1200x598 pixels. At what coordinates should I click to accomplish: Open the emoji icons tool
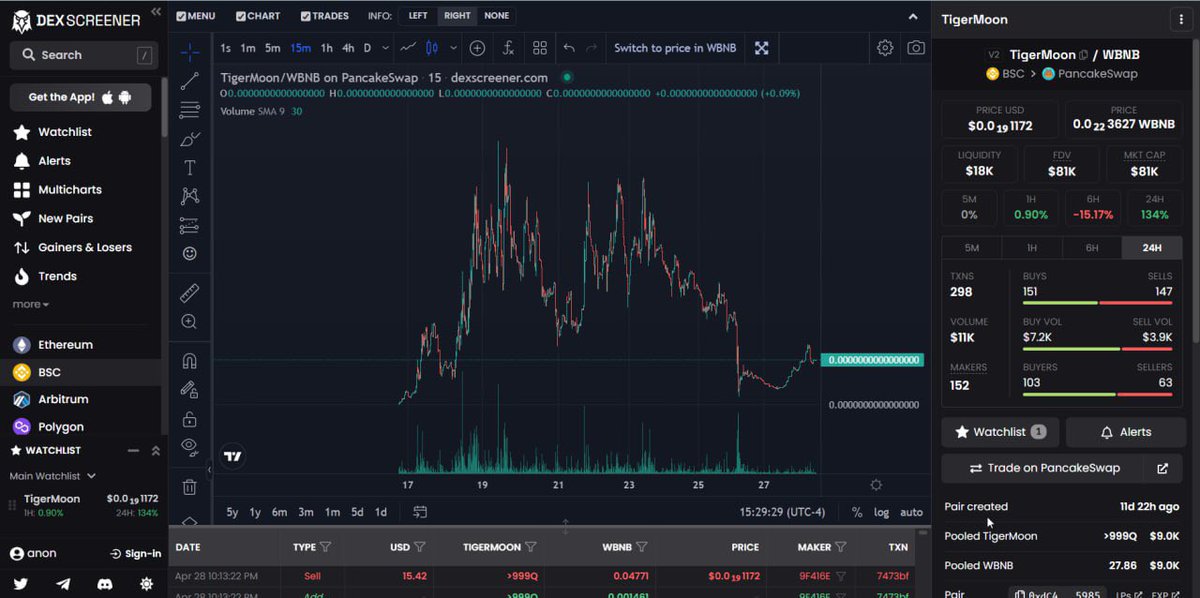189,254
